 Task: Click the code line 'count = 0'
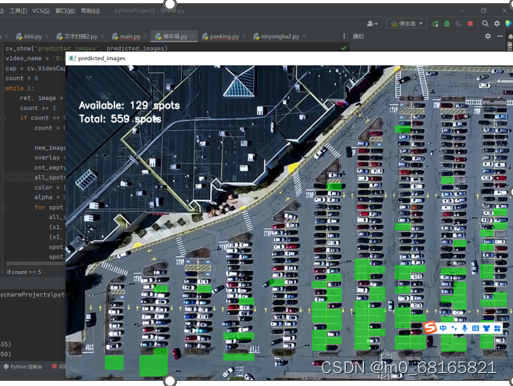tap(22, 78)
